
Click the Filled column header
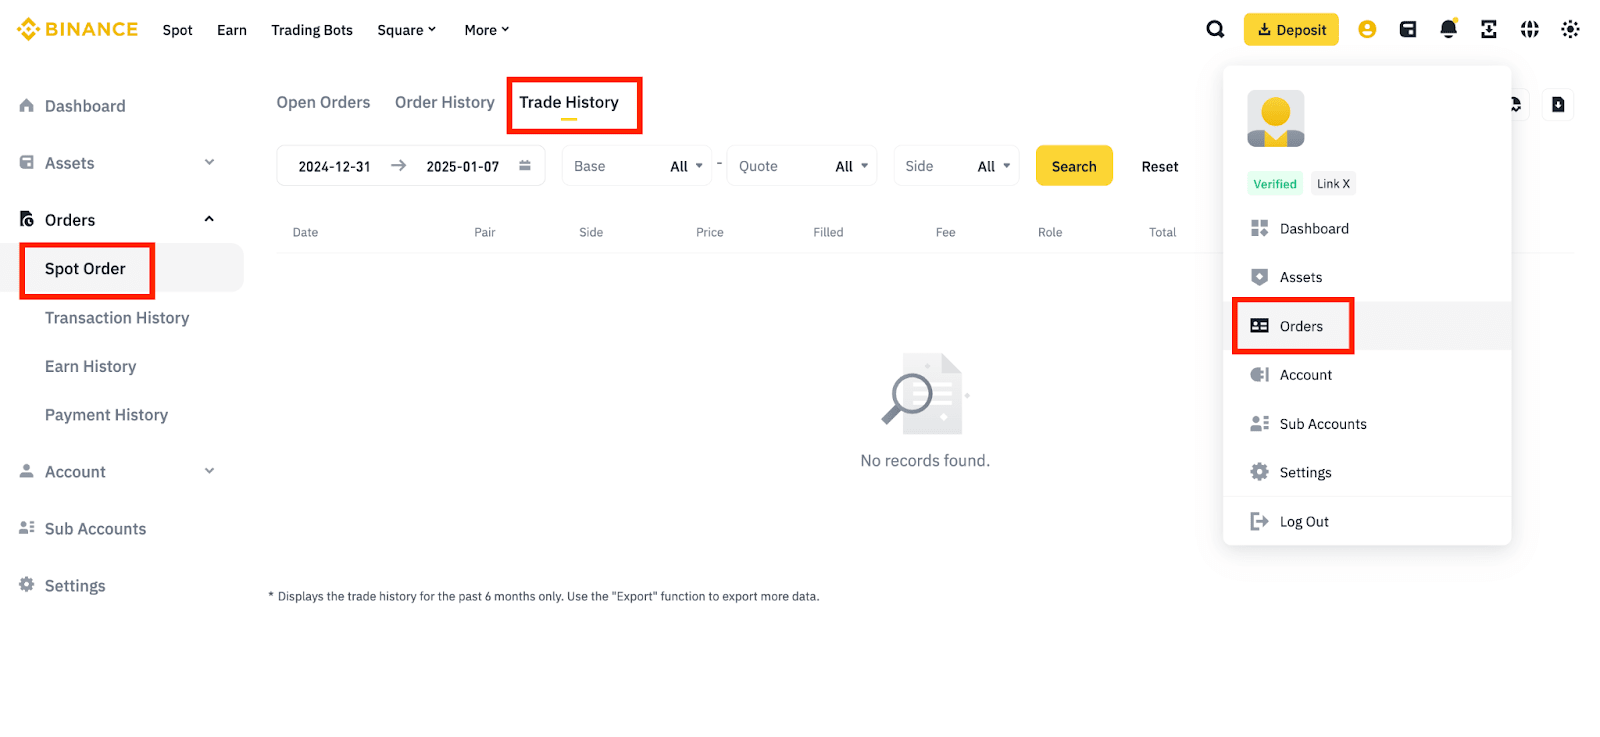(828, 232)
